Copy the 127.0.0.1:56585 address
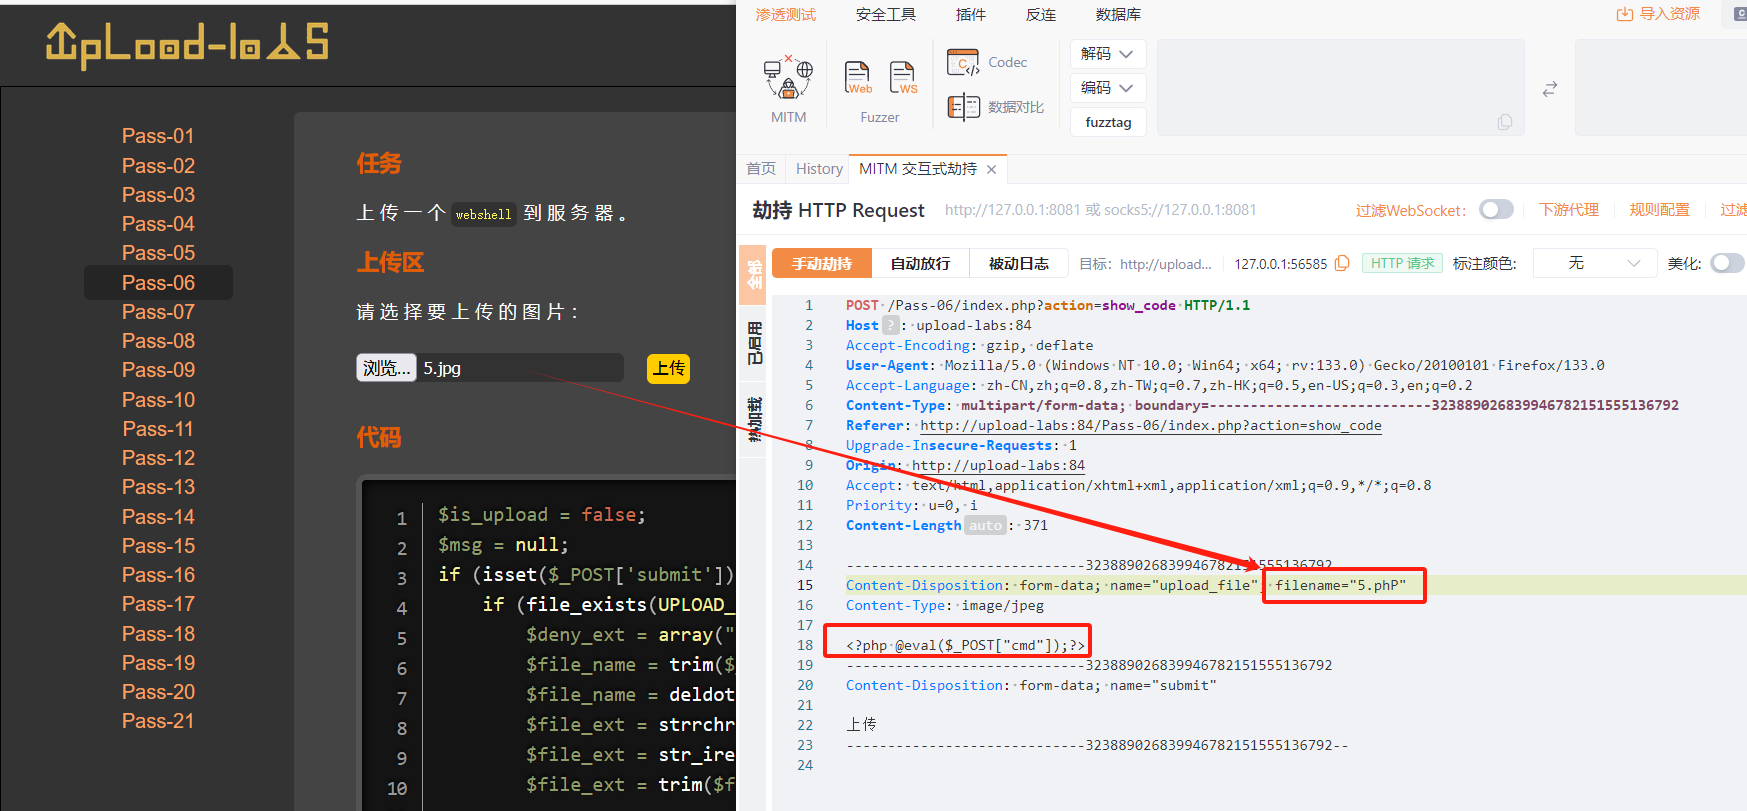This screenshot has height=811, width=1747. (1342, 263)
